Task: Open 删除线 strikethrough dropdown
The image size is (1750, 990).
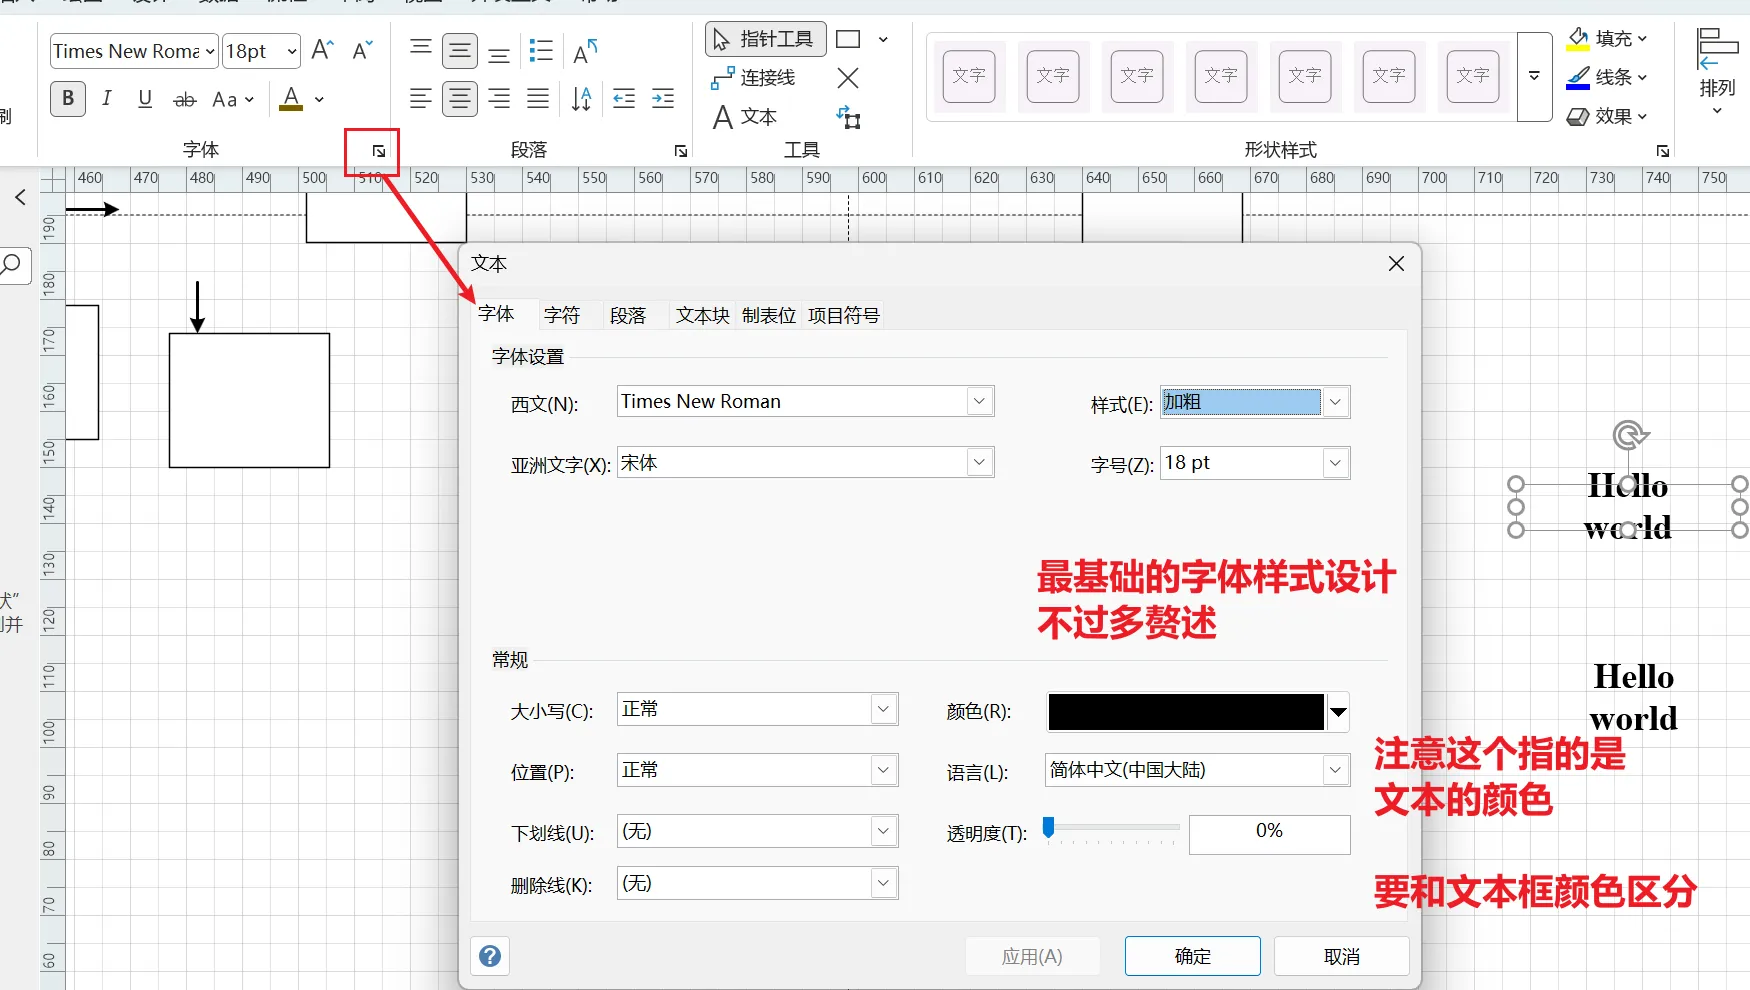Action: point(883,883)
